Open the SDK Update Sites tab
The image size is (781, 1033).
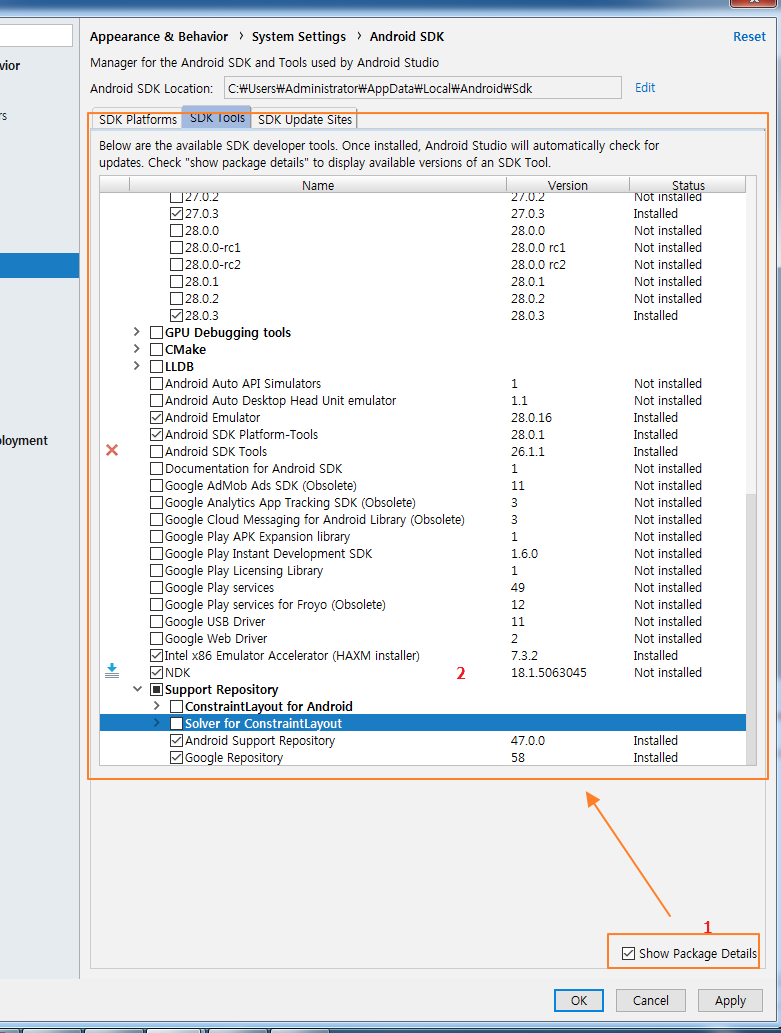[x=304, y=119]
